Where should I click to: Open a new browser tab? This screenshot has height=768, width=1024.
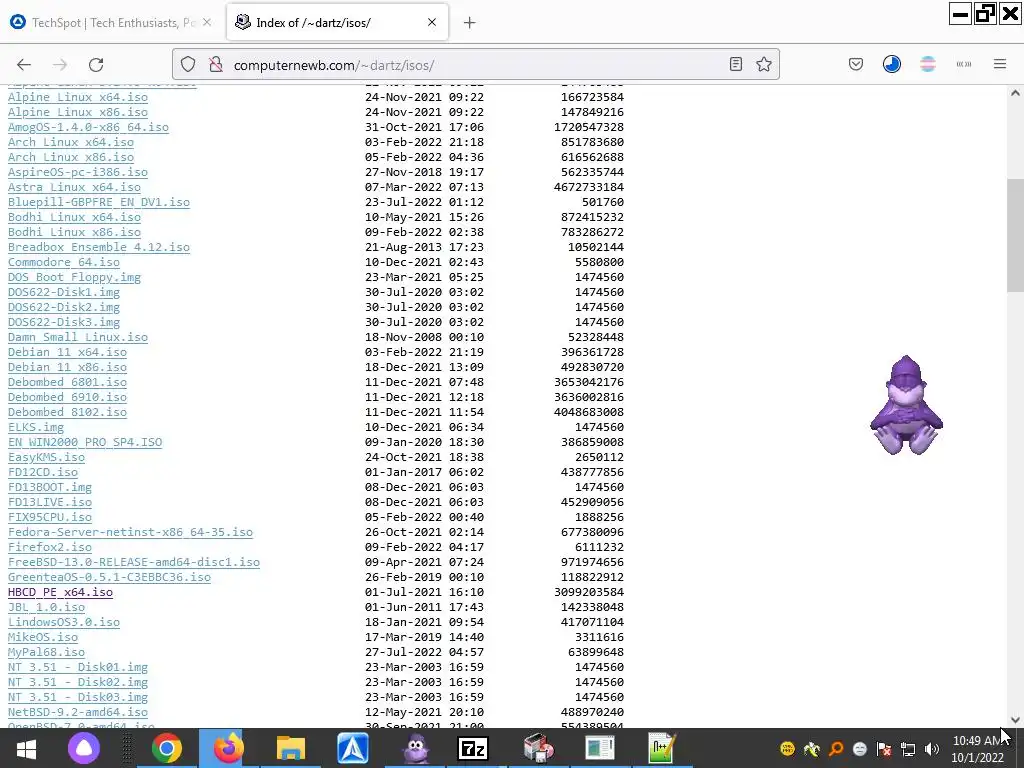[470, 23]
